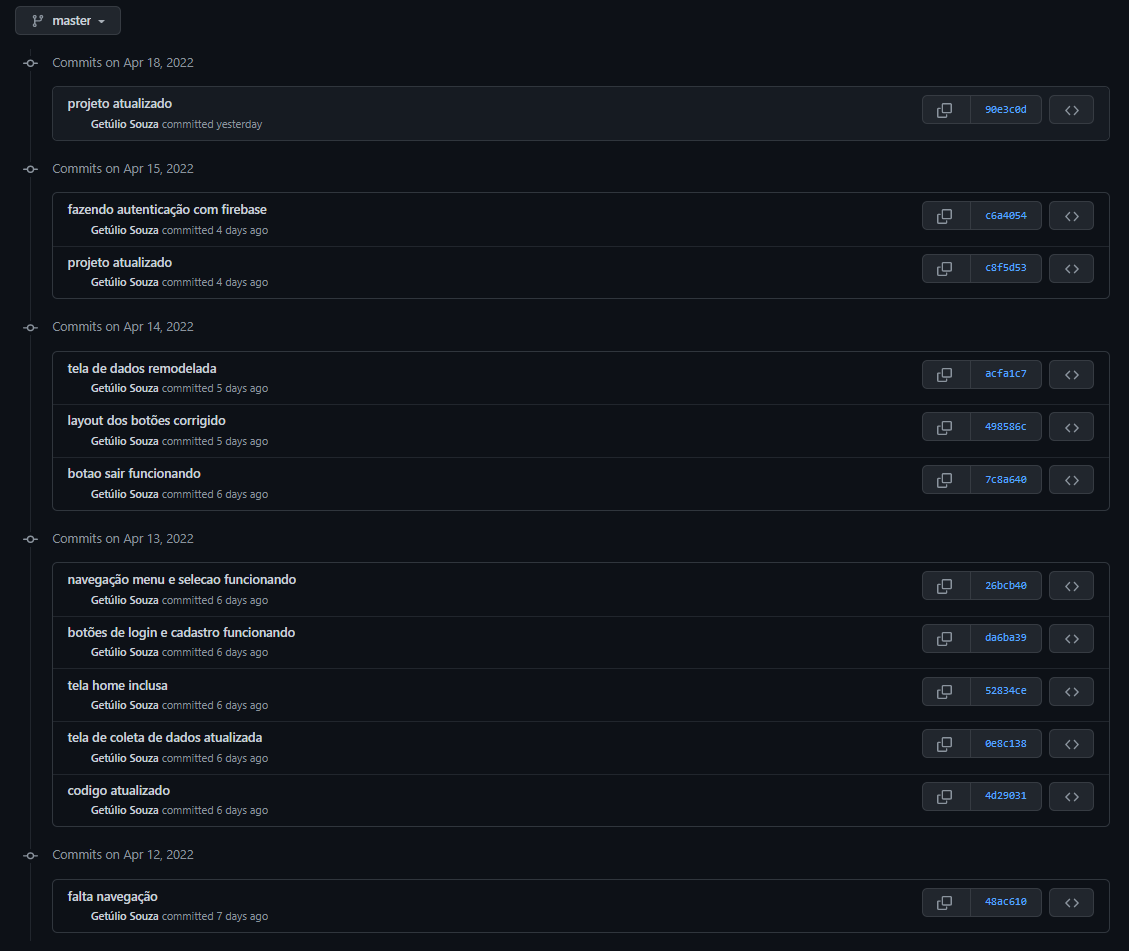Copy the SHA of 'falta navegação' commit
The height and width of the screenshot is (951, 1129).
coord(945,902)
